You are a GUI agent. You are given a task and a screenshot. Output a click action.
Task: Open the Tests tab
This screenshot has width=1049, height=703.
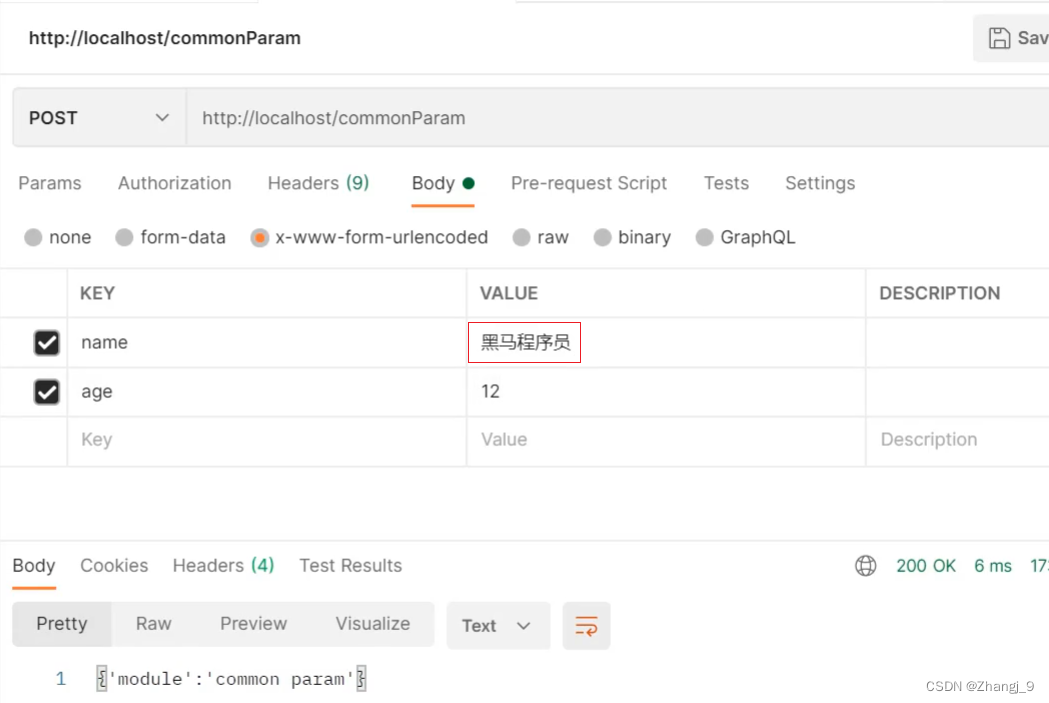726,183
